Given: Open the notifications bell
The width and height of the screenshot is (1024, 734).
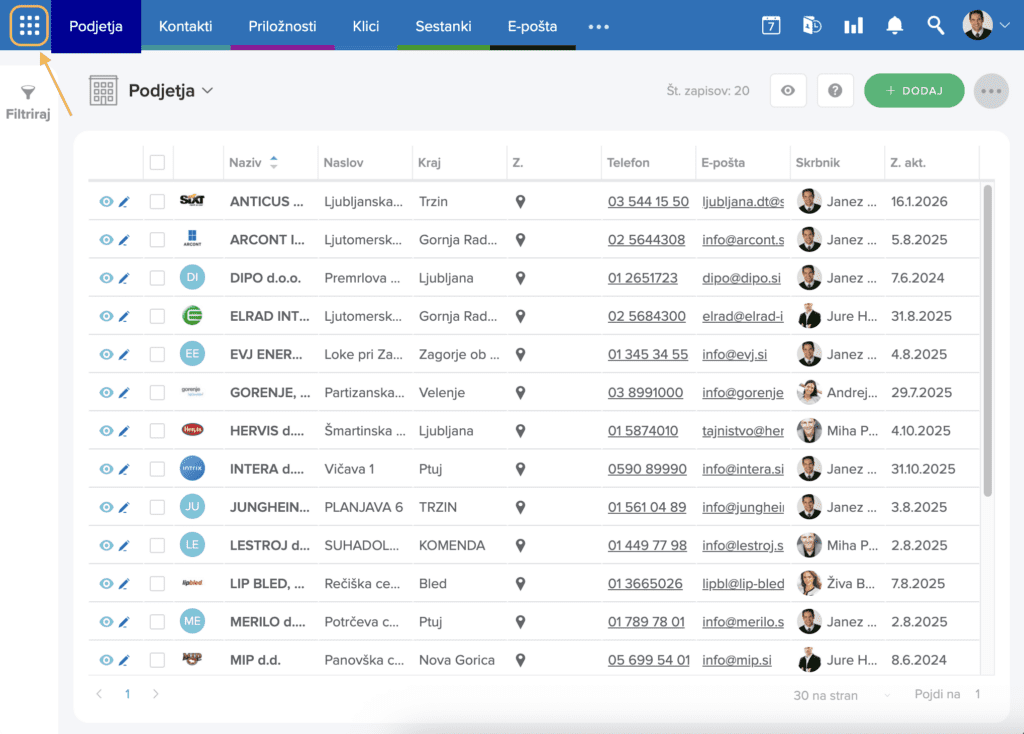Looking at the screenshot, I should coord(894,26).
